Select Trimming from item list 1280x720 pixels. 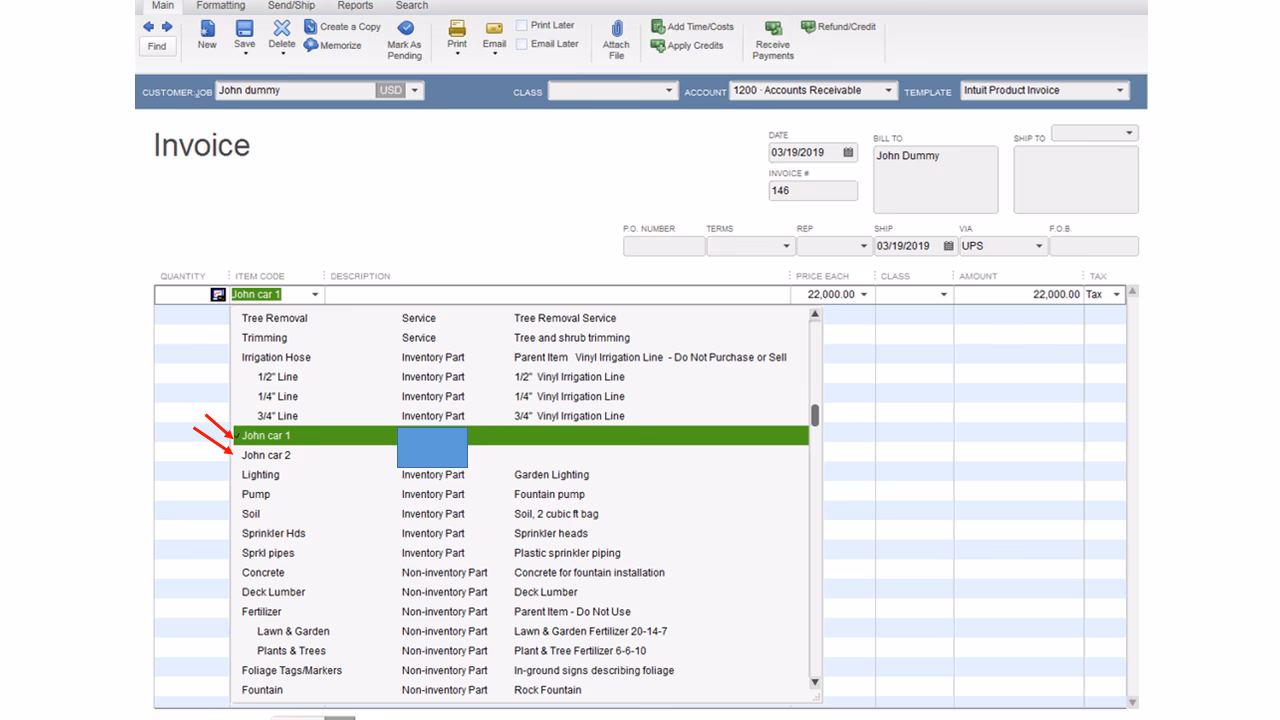(520, 338)
